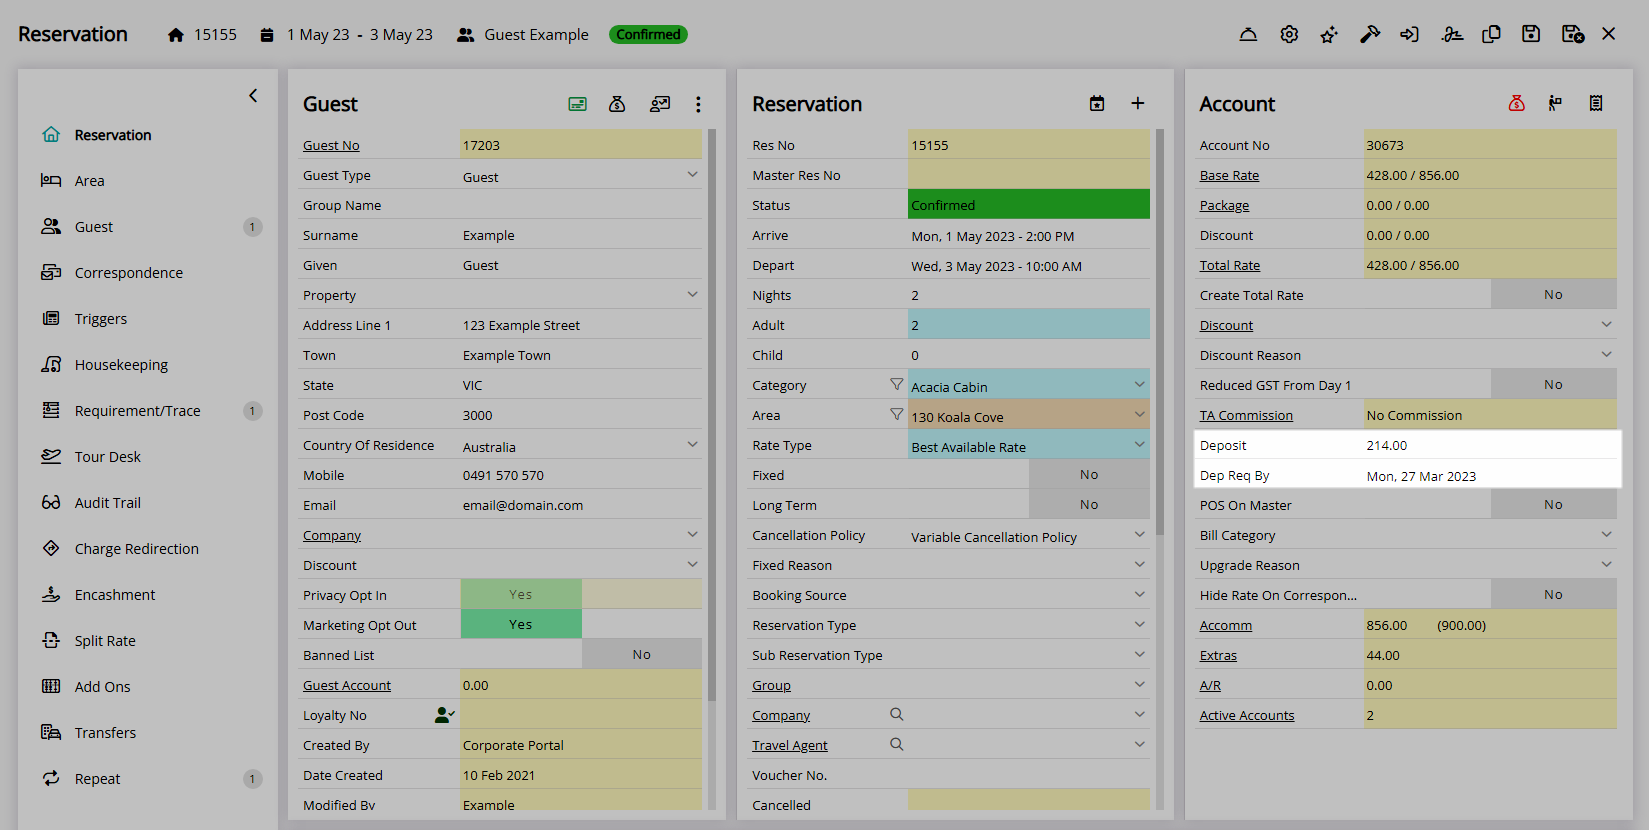Click the Base Rate link
1649x830 pixels.
pyautogui.click(x=1229, y=175)
